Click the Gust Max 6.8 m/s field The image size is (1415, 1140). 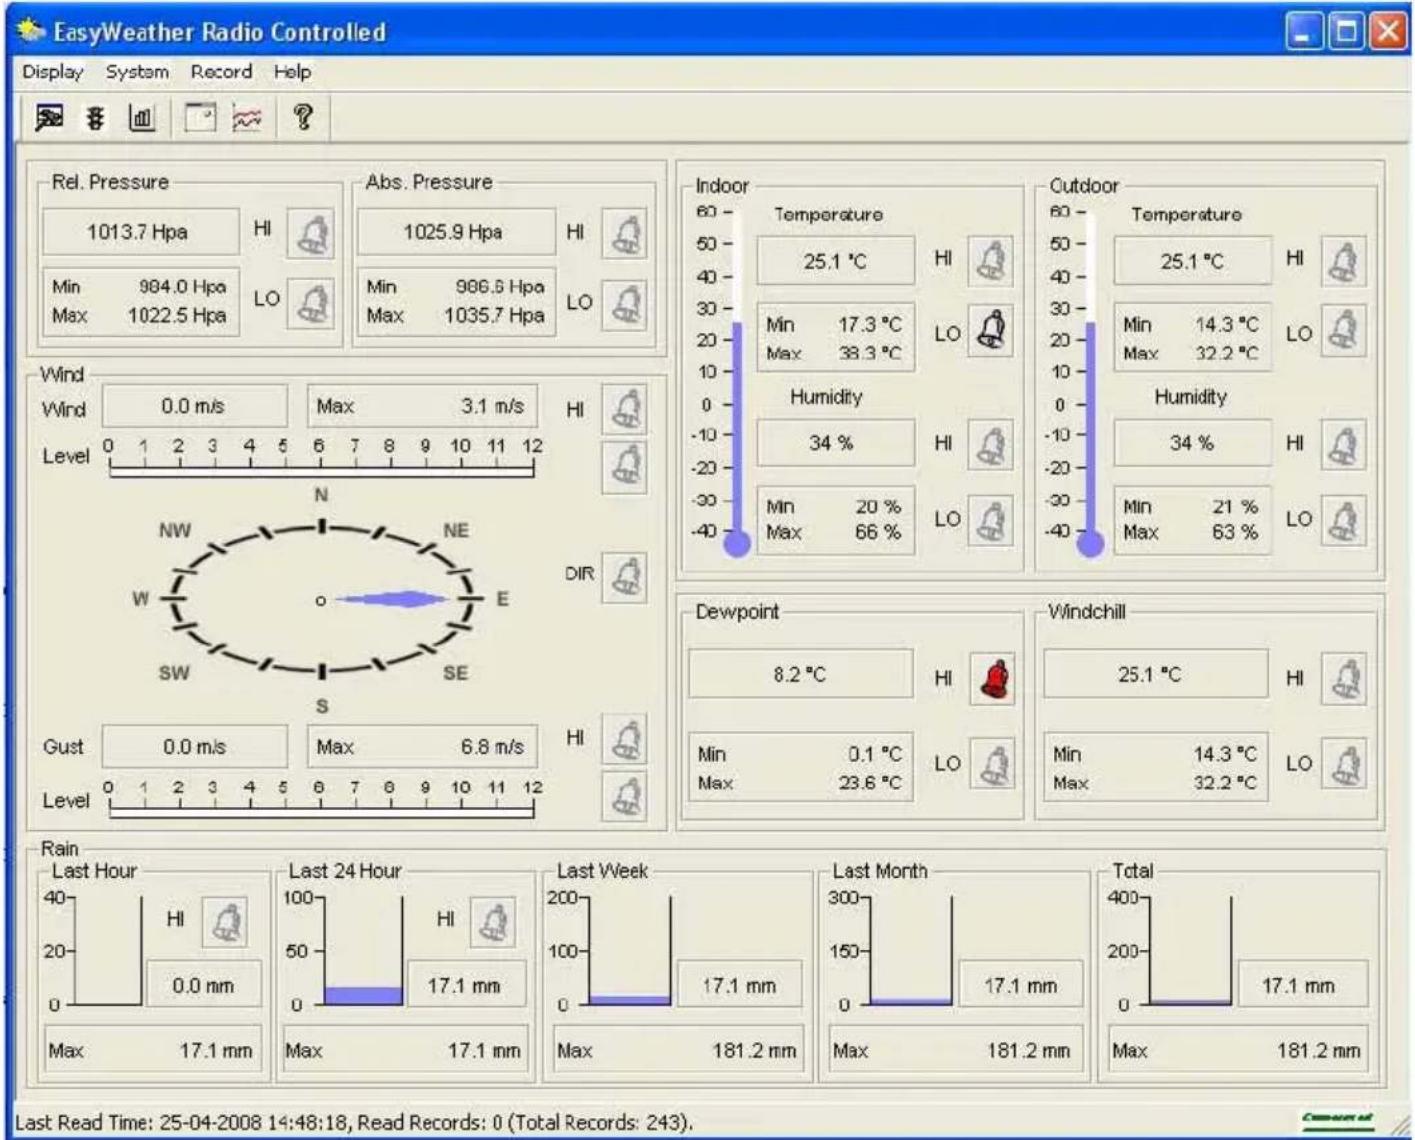point(421,747)
